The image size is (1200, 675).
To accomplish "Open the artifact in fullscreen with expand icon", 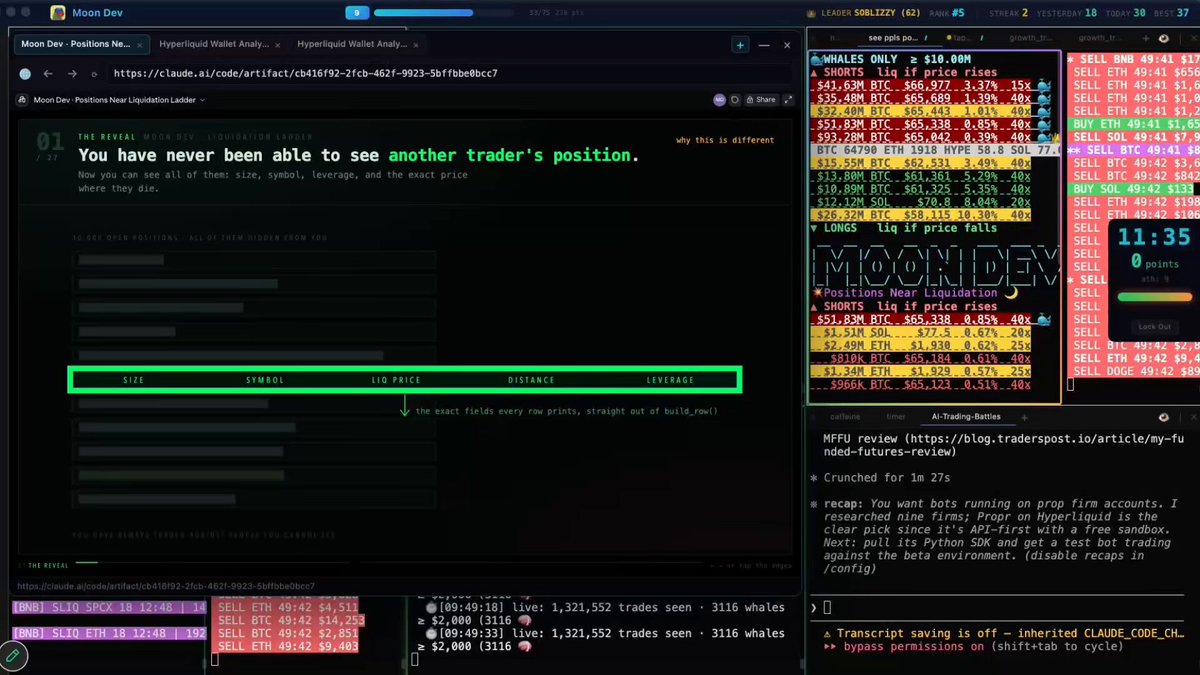I will 788,100.
